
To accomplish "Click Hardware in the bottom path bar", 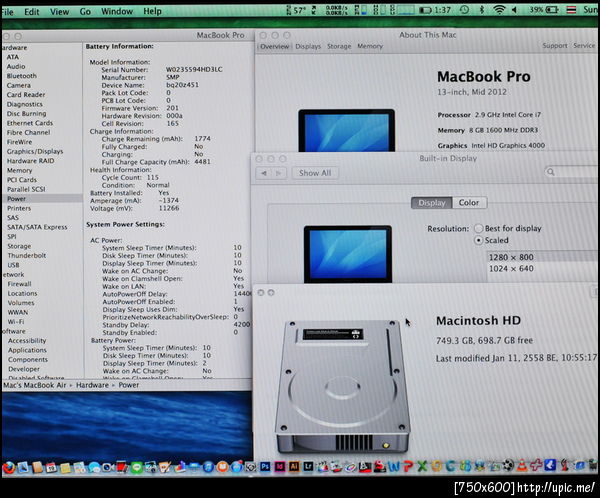I will coord(92,385).
